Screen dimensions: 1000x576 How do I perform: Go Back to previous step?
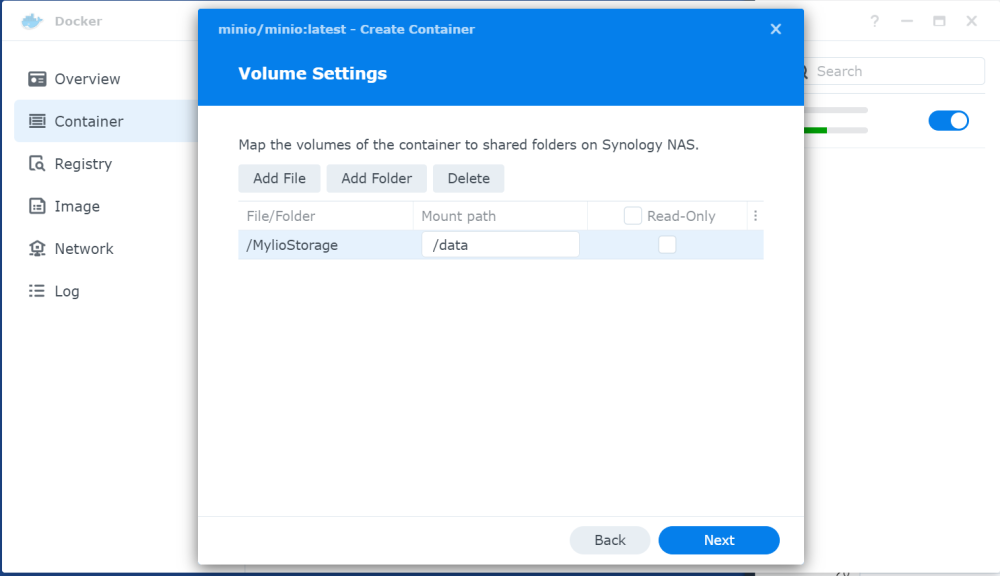[x=609, y=540]
